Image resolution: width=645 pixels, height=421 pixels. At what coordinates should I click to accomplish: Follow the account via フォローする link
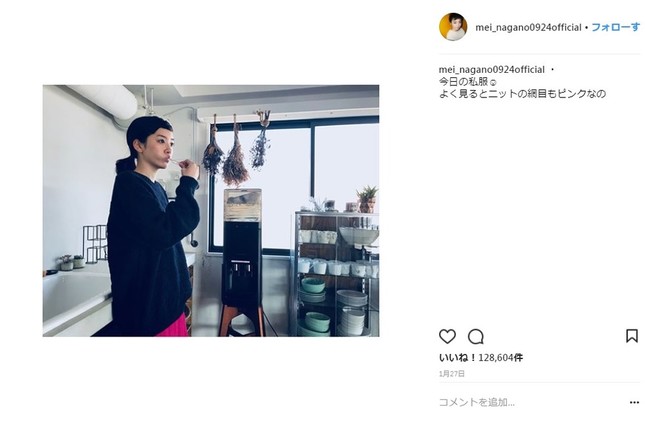click(615, 27)
